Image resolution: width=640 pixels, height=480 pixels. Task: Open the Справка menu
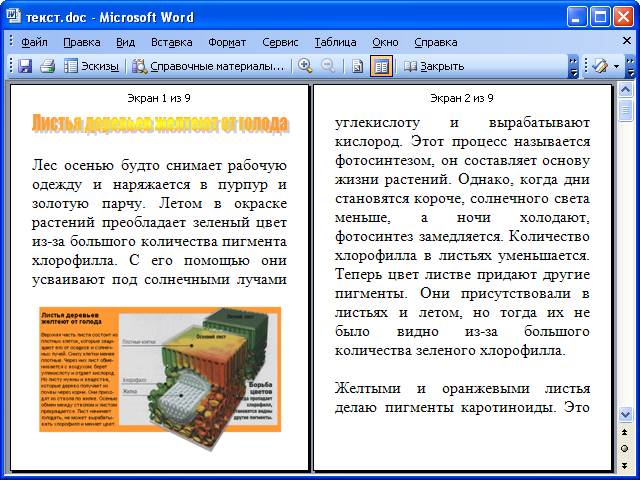click(436, 42)
